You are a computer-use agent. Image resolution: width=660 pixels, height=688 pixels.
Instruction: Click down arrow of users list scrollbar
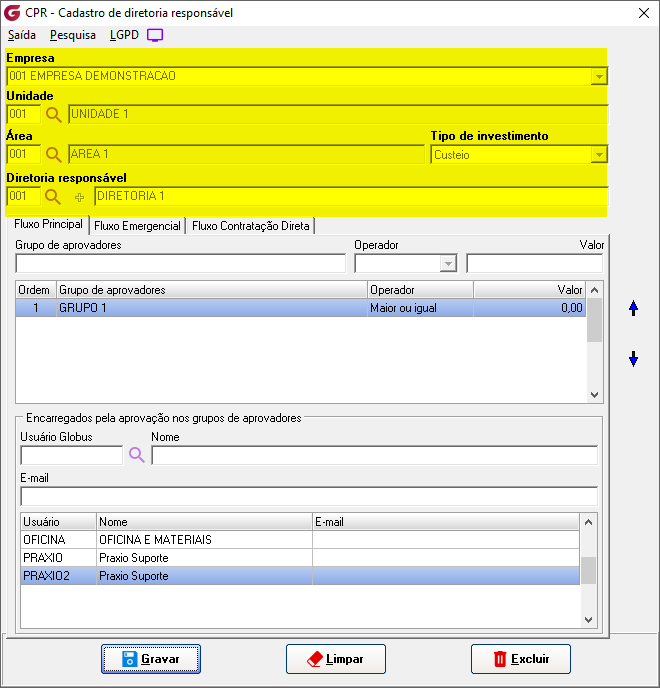[x=588, y=620]
